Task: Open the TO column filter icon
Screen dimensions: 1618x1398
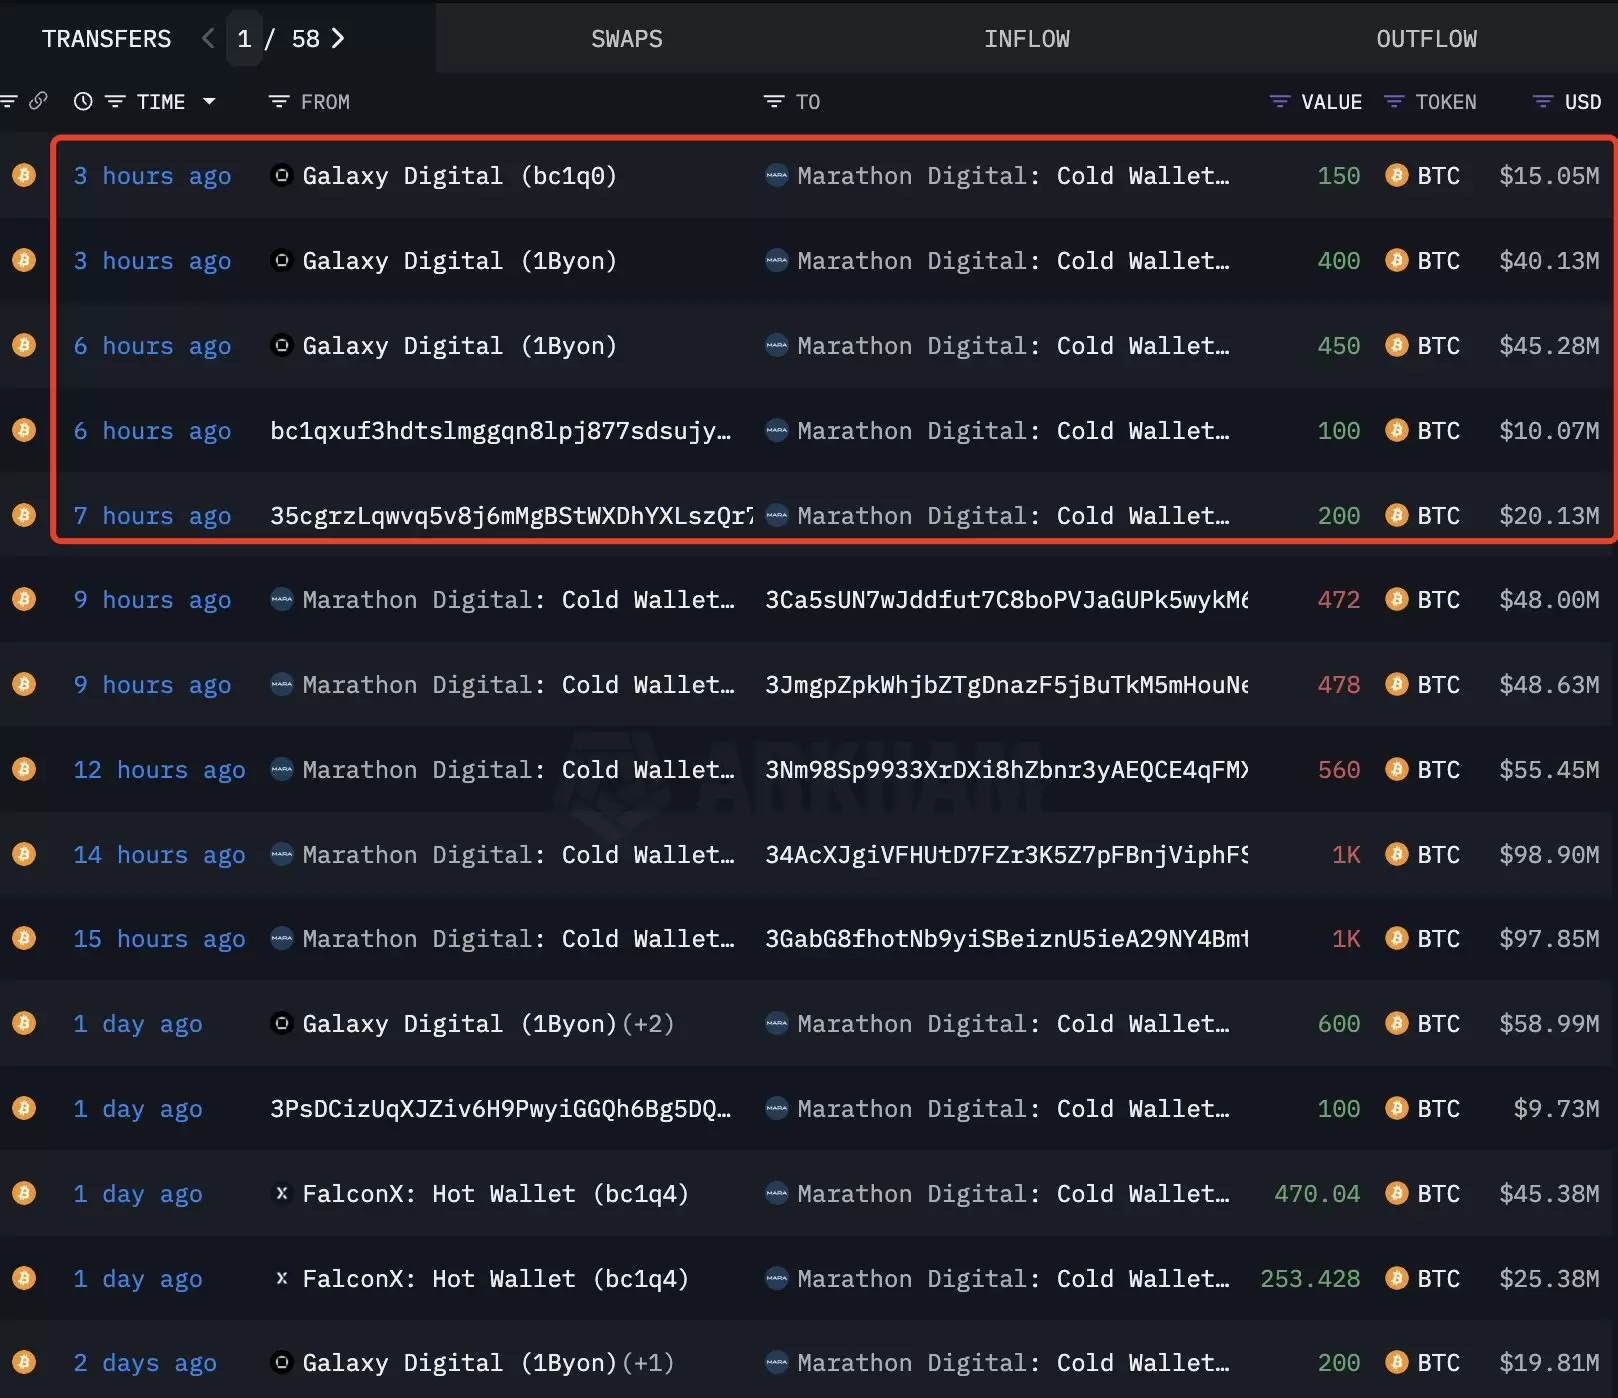Action: point(773,102)
